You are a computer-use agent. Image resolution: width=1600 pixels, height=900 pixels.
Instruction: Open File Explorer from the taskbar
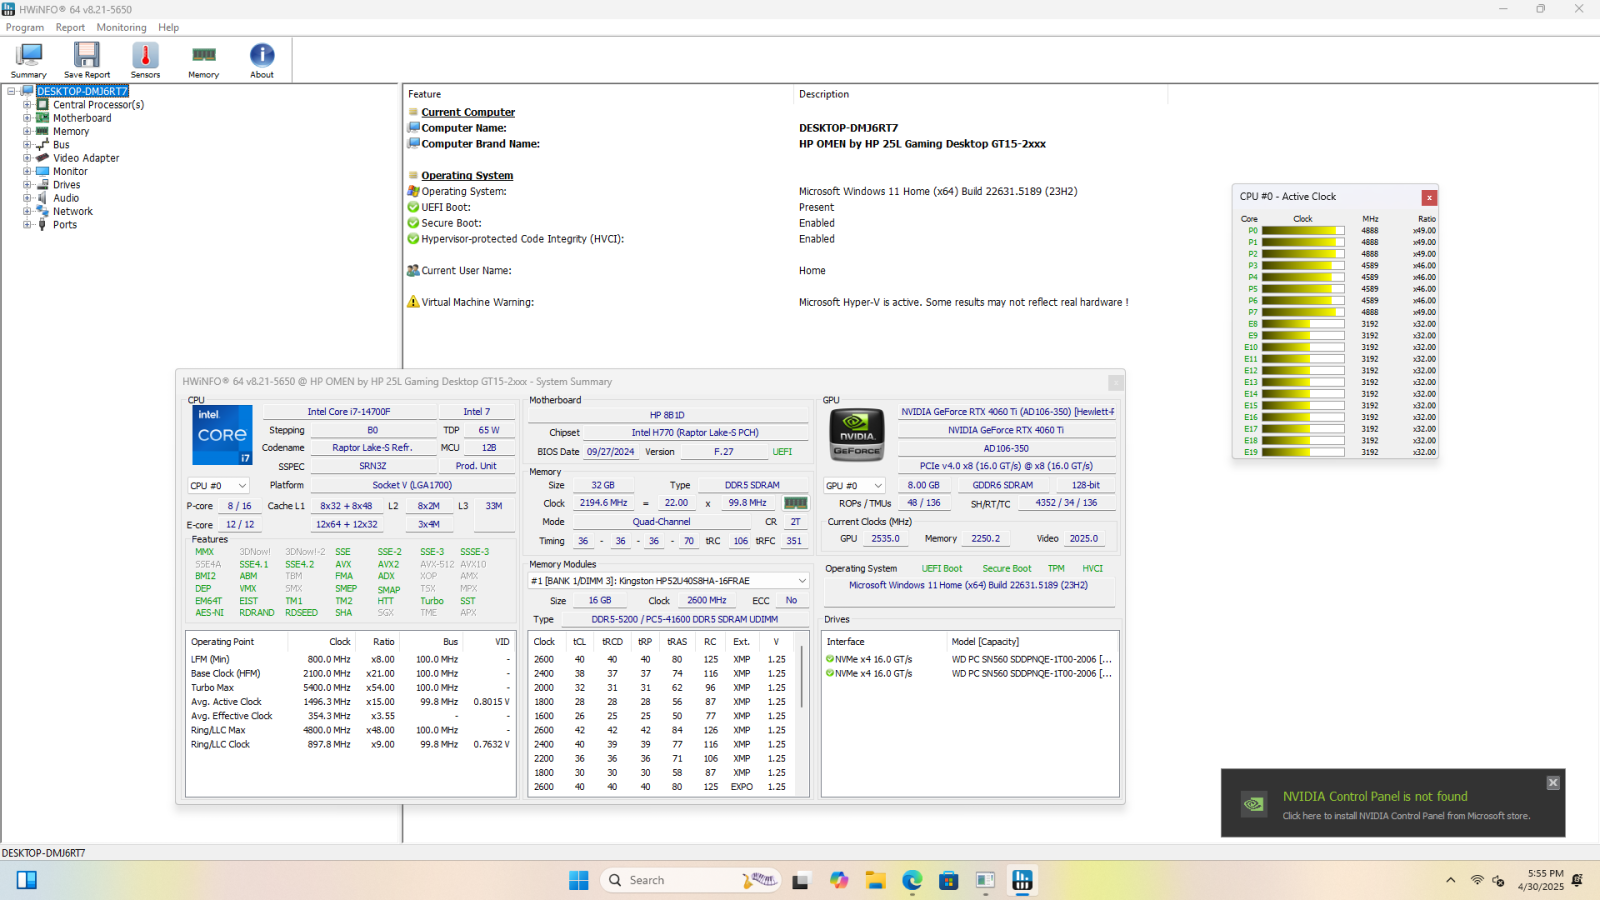[876, 880]
